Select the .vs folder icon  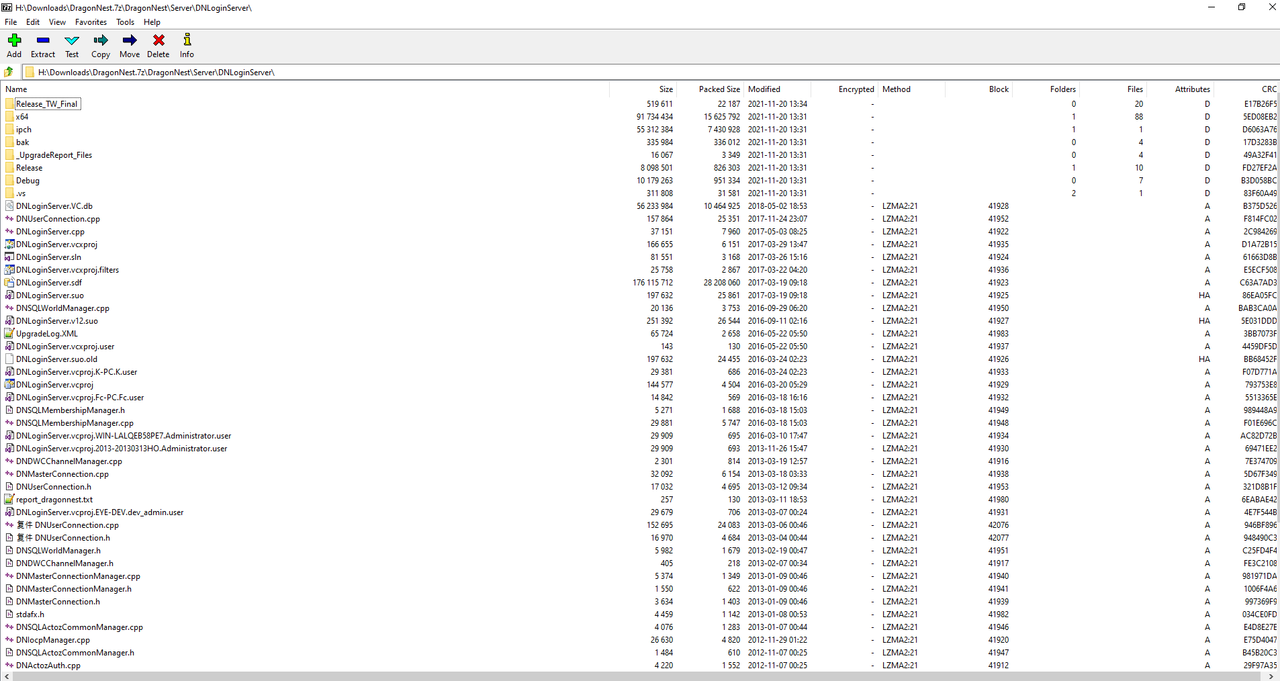[x=9, y=193]
